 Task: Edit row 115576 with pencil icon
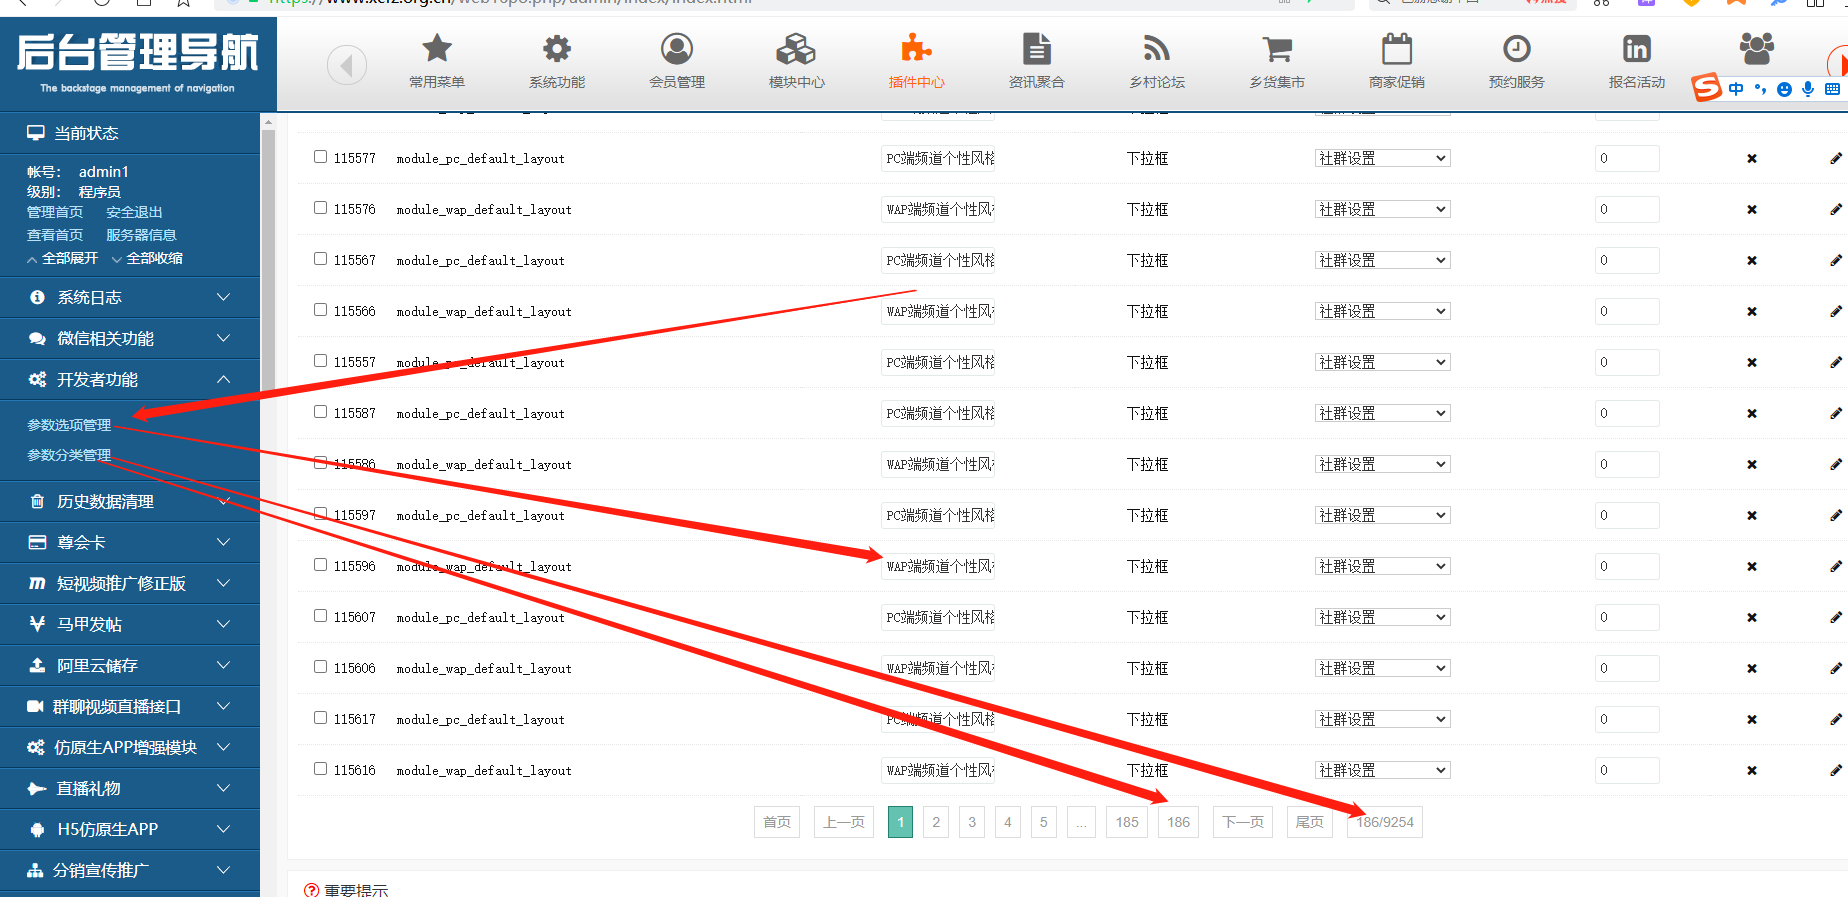coord(1835,210)
